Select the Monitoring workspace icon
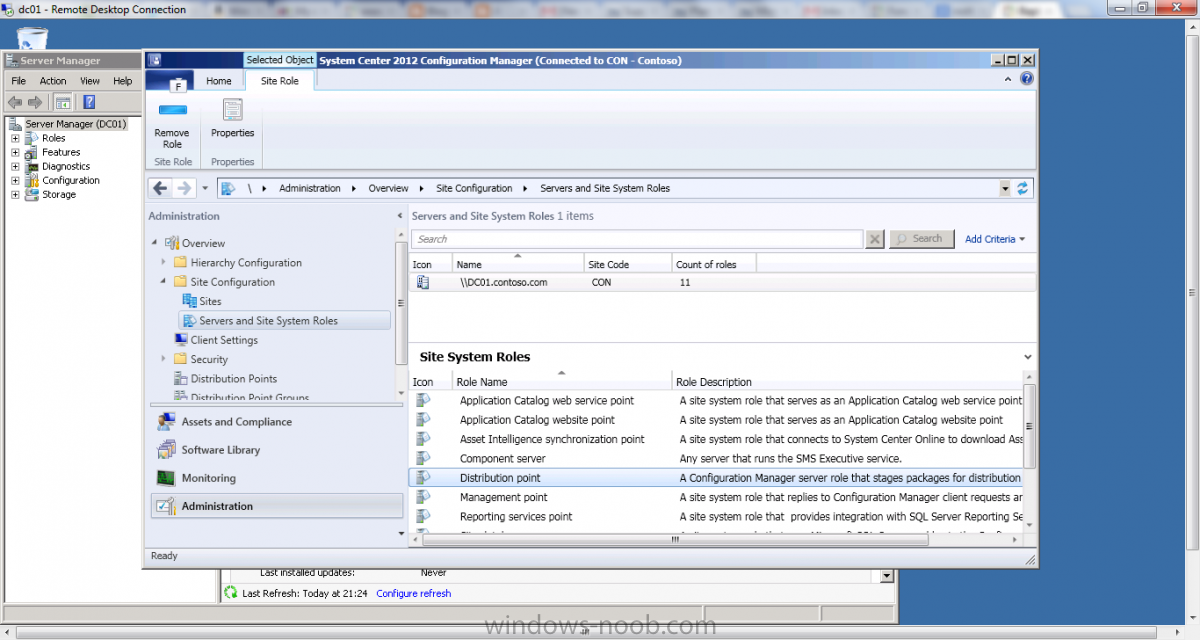Screen dimensions: 1200x640 (167, 478)
